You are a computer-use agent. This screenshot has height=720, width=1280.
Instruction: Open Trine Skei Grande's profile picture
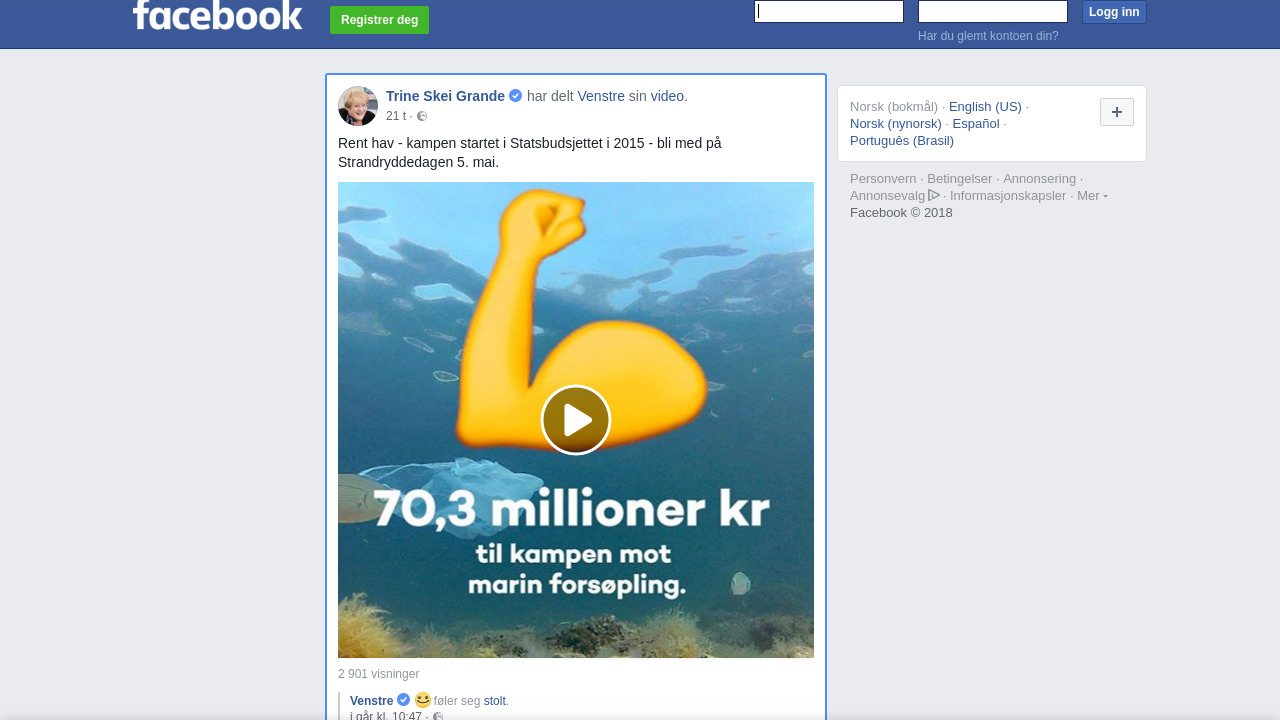point(358,106)
